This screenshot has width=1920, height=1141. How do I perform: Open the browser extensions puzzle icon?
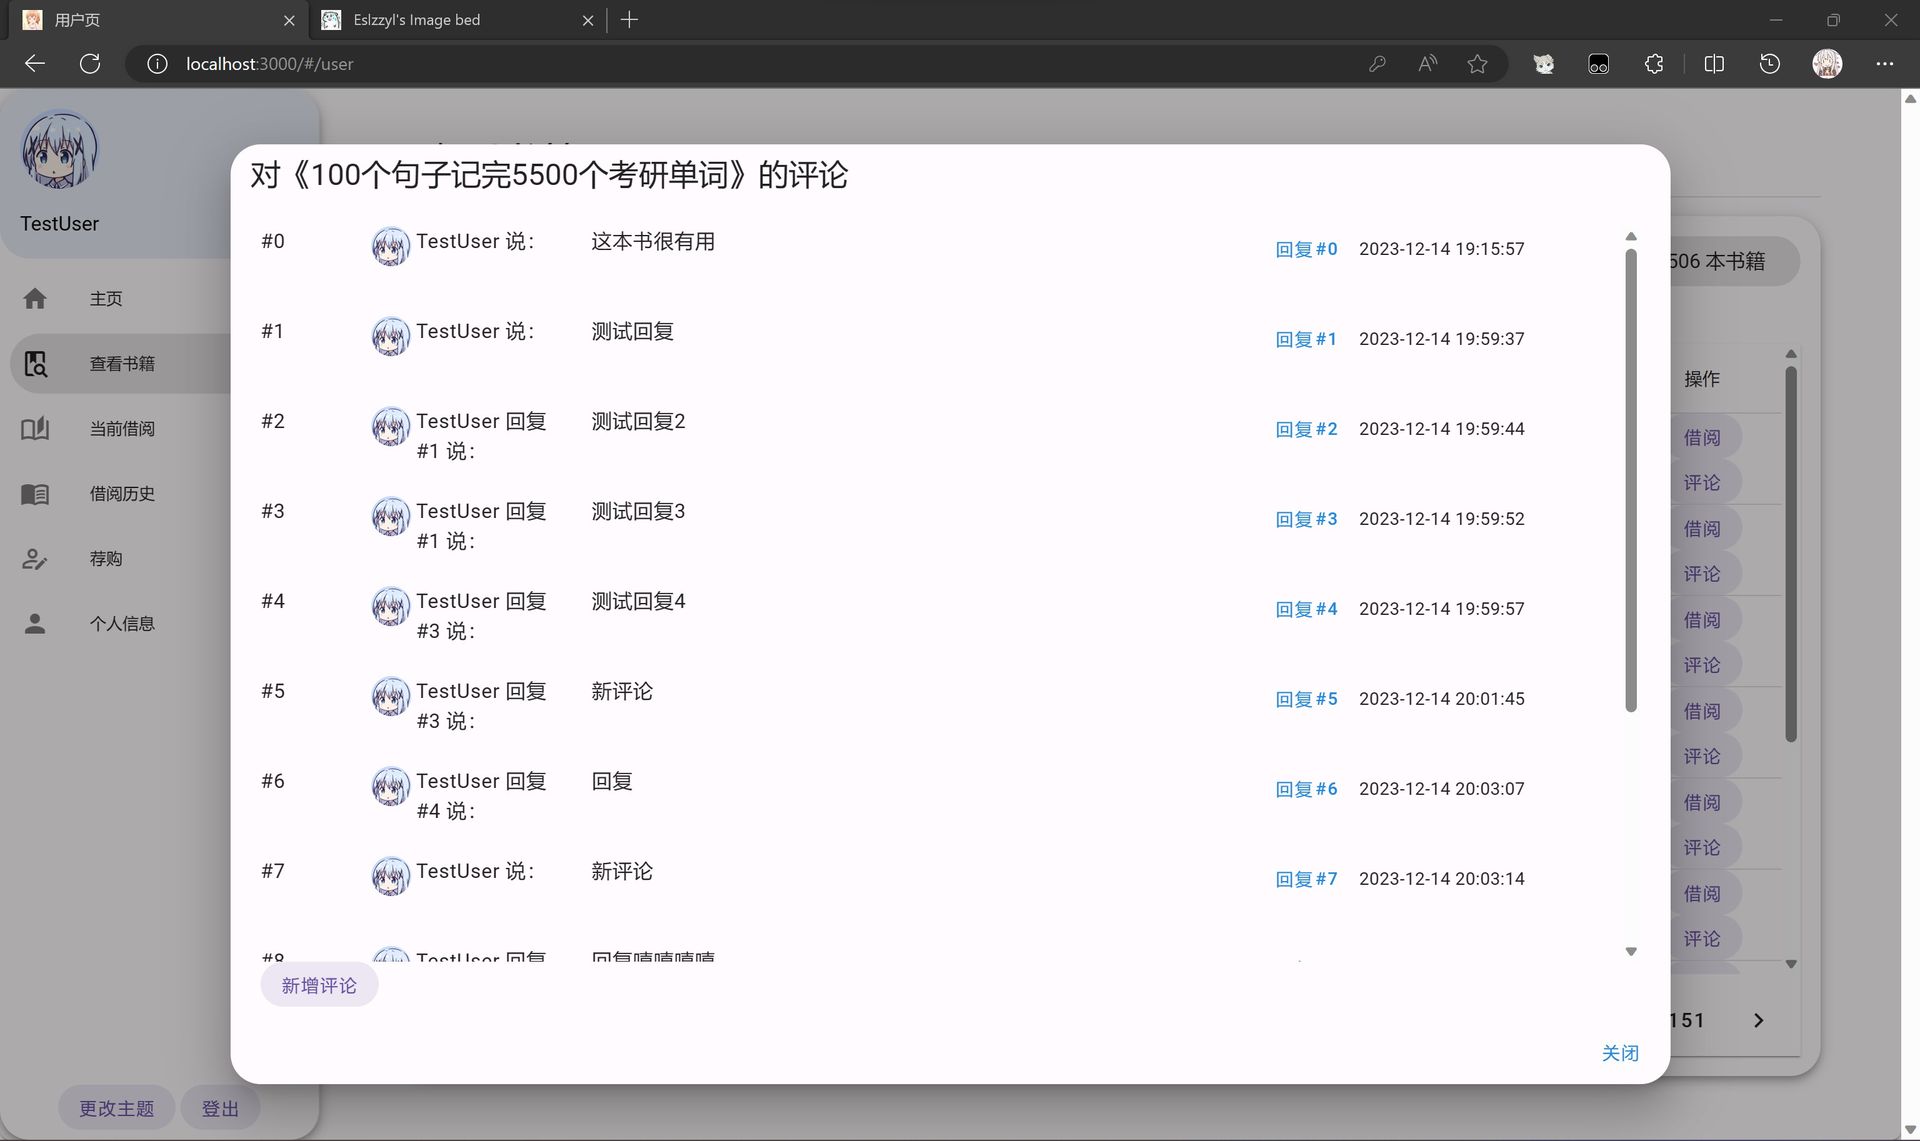(x=1654, y=64)
